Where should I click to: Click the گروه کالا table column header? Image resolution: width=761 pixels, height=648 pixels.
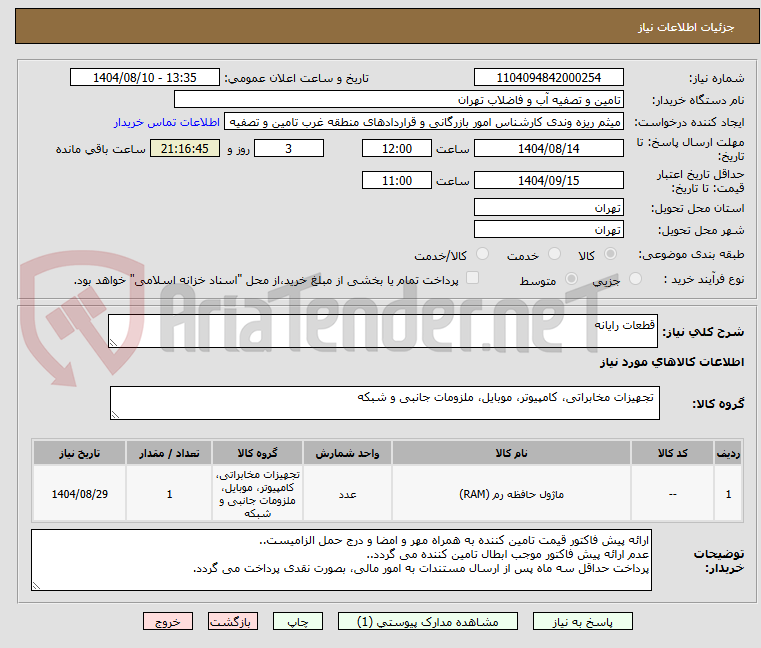click(257, 453)
